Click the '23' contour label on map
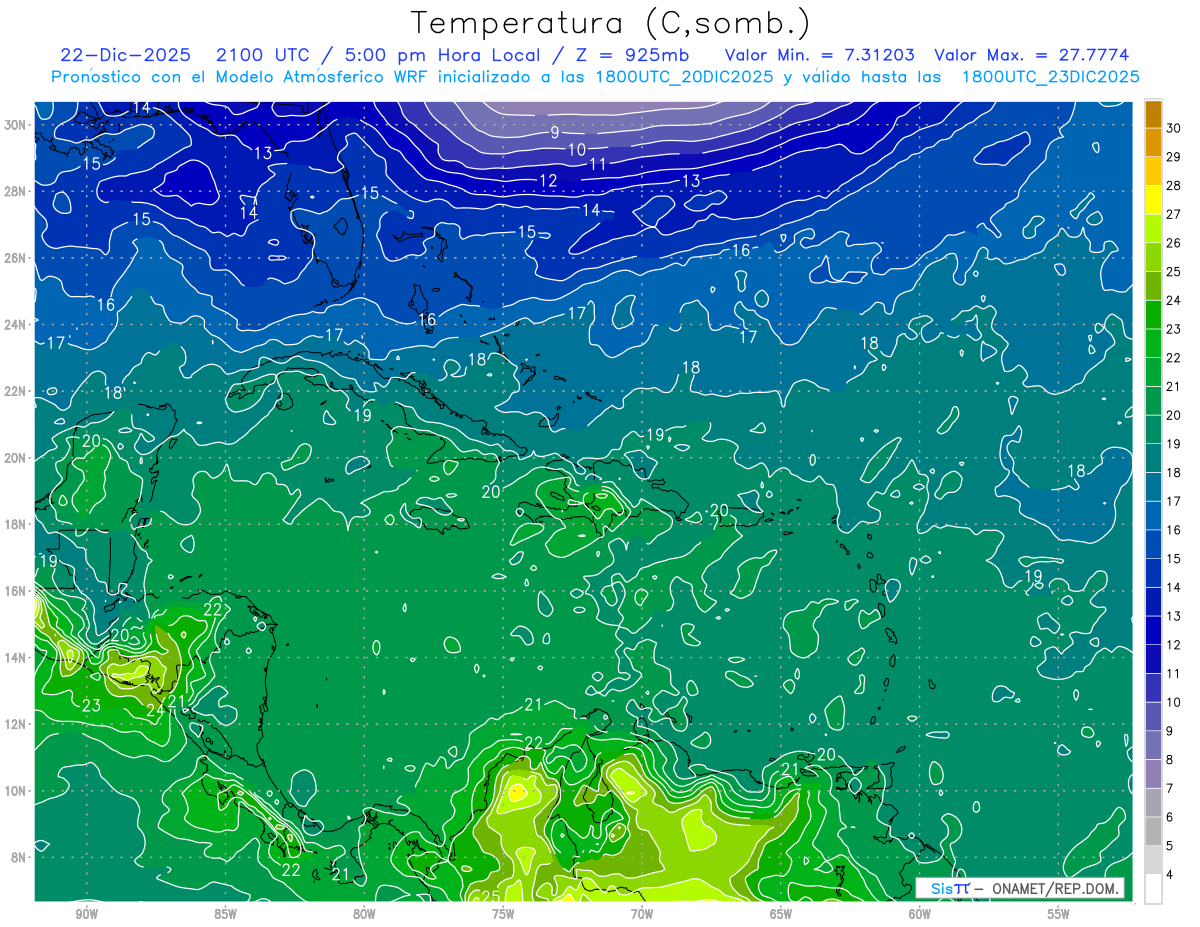Viewport: 1200px width, 927px height. [91, 706]
